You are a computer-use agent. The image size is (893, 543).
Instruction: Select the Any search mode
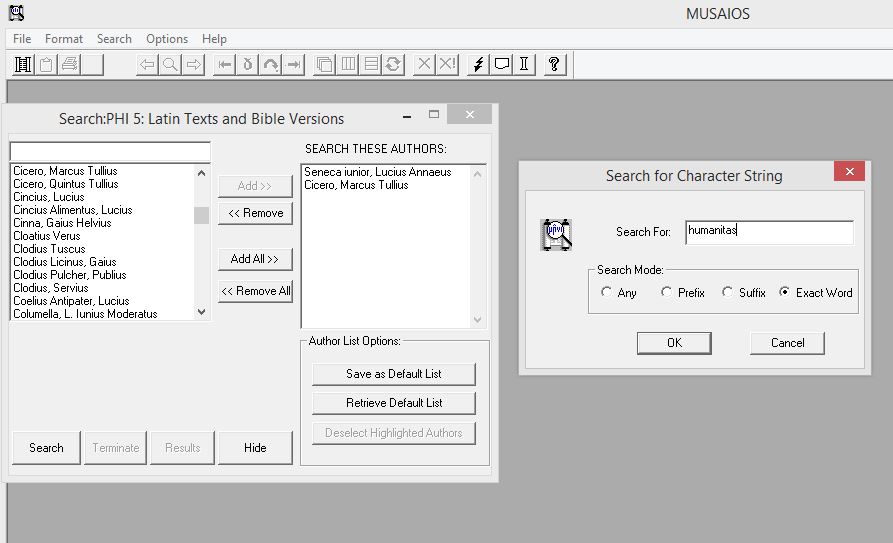tap(607, 293)
